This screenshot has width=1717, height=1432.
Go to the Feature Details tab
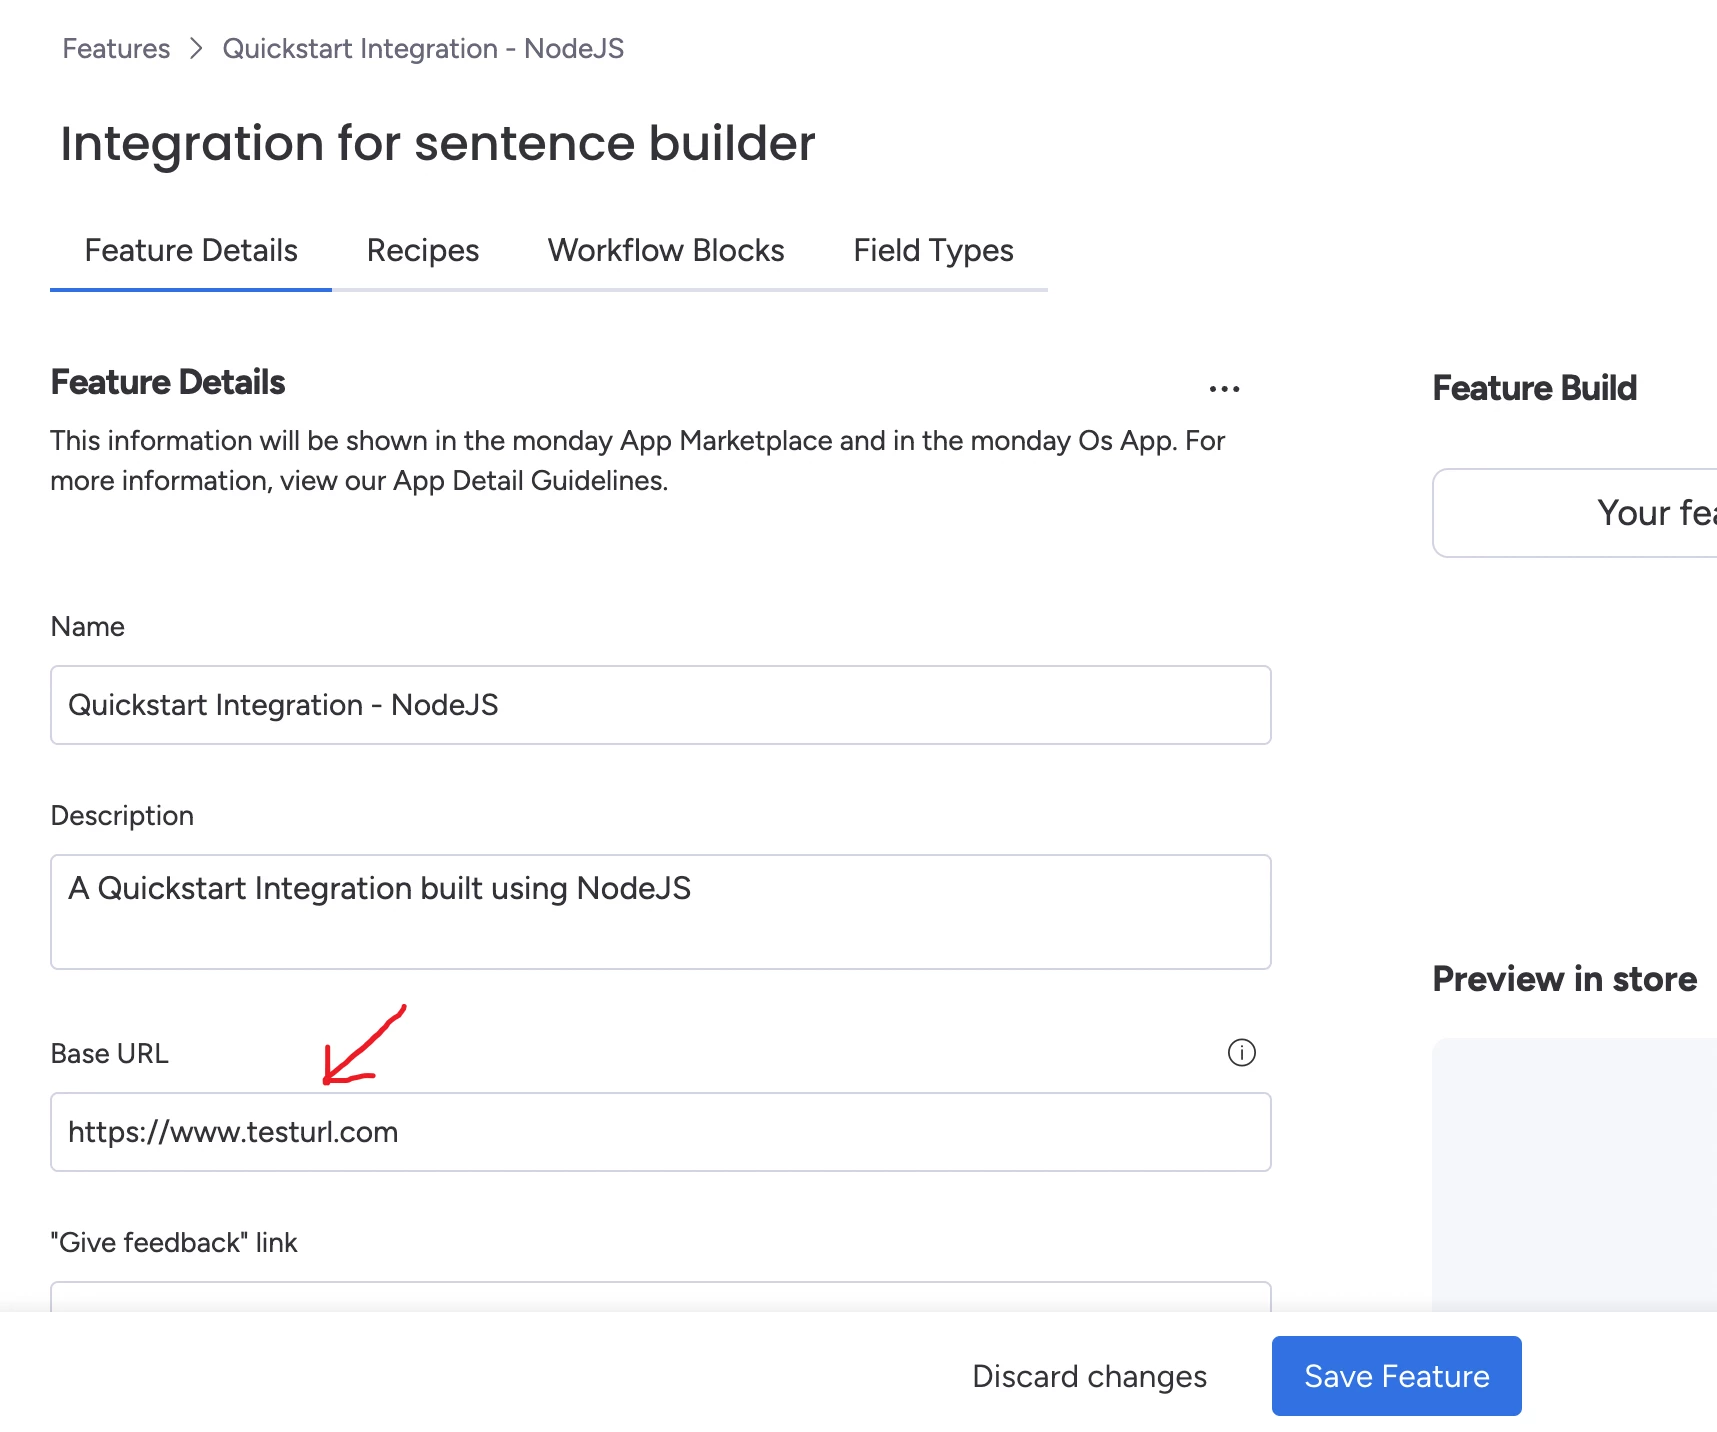coord(191,250)
